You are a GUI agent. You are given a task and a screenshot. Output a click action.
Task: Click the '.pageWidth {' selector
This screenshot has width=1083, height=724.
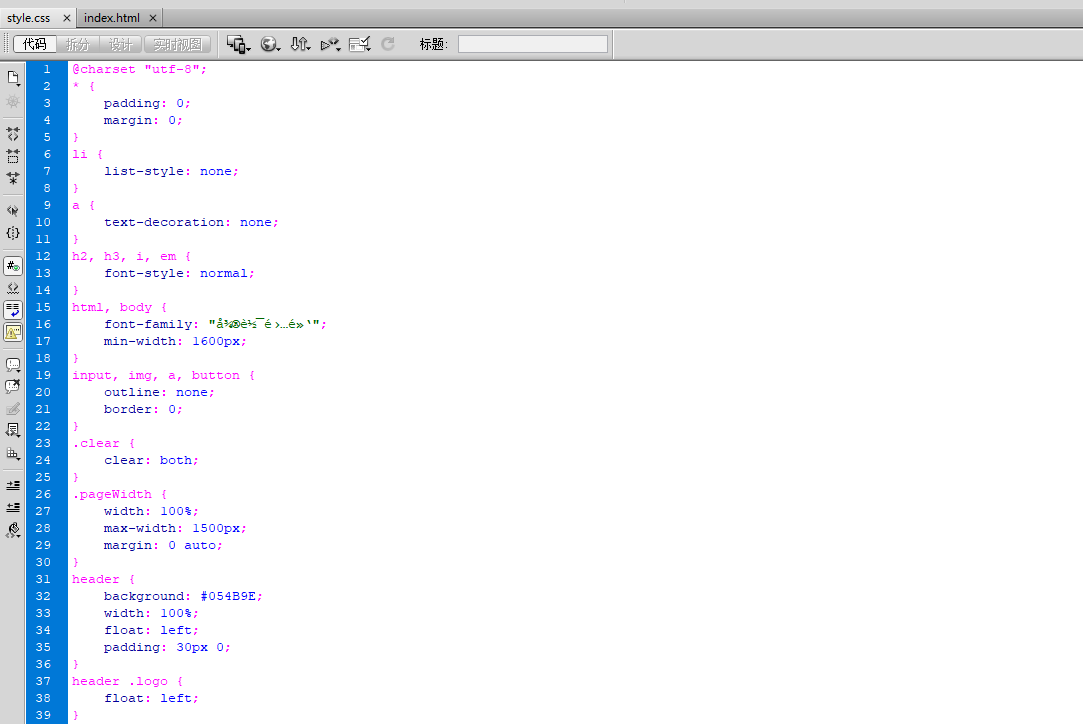point(119,495)
